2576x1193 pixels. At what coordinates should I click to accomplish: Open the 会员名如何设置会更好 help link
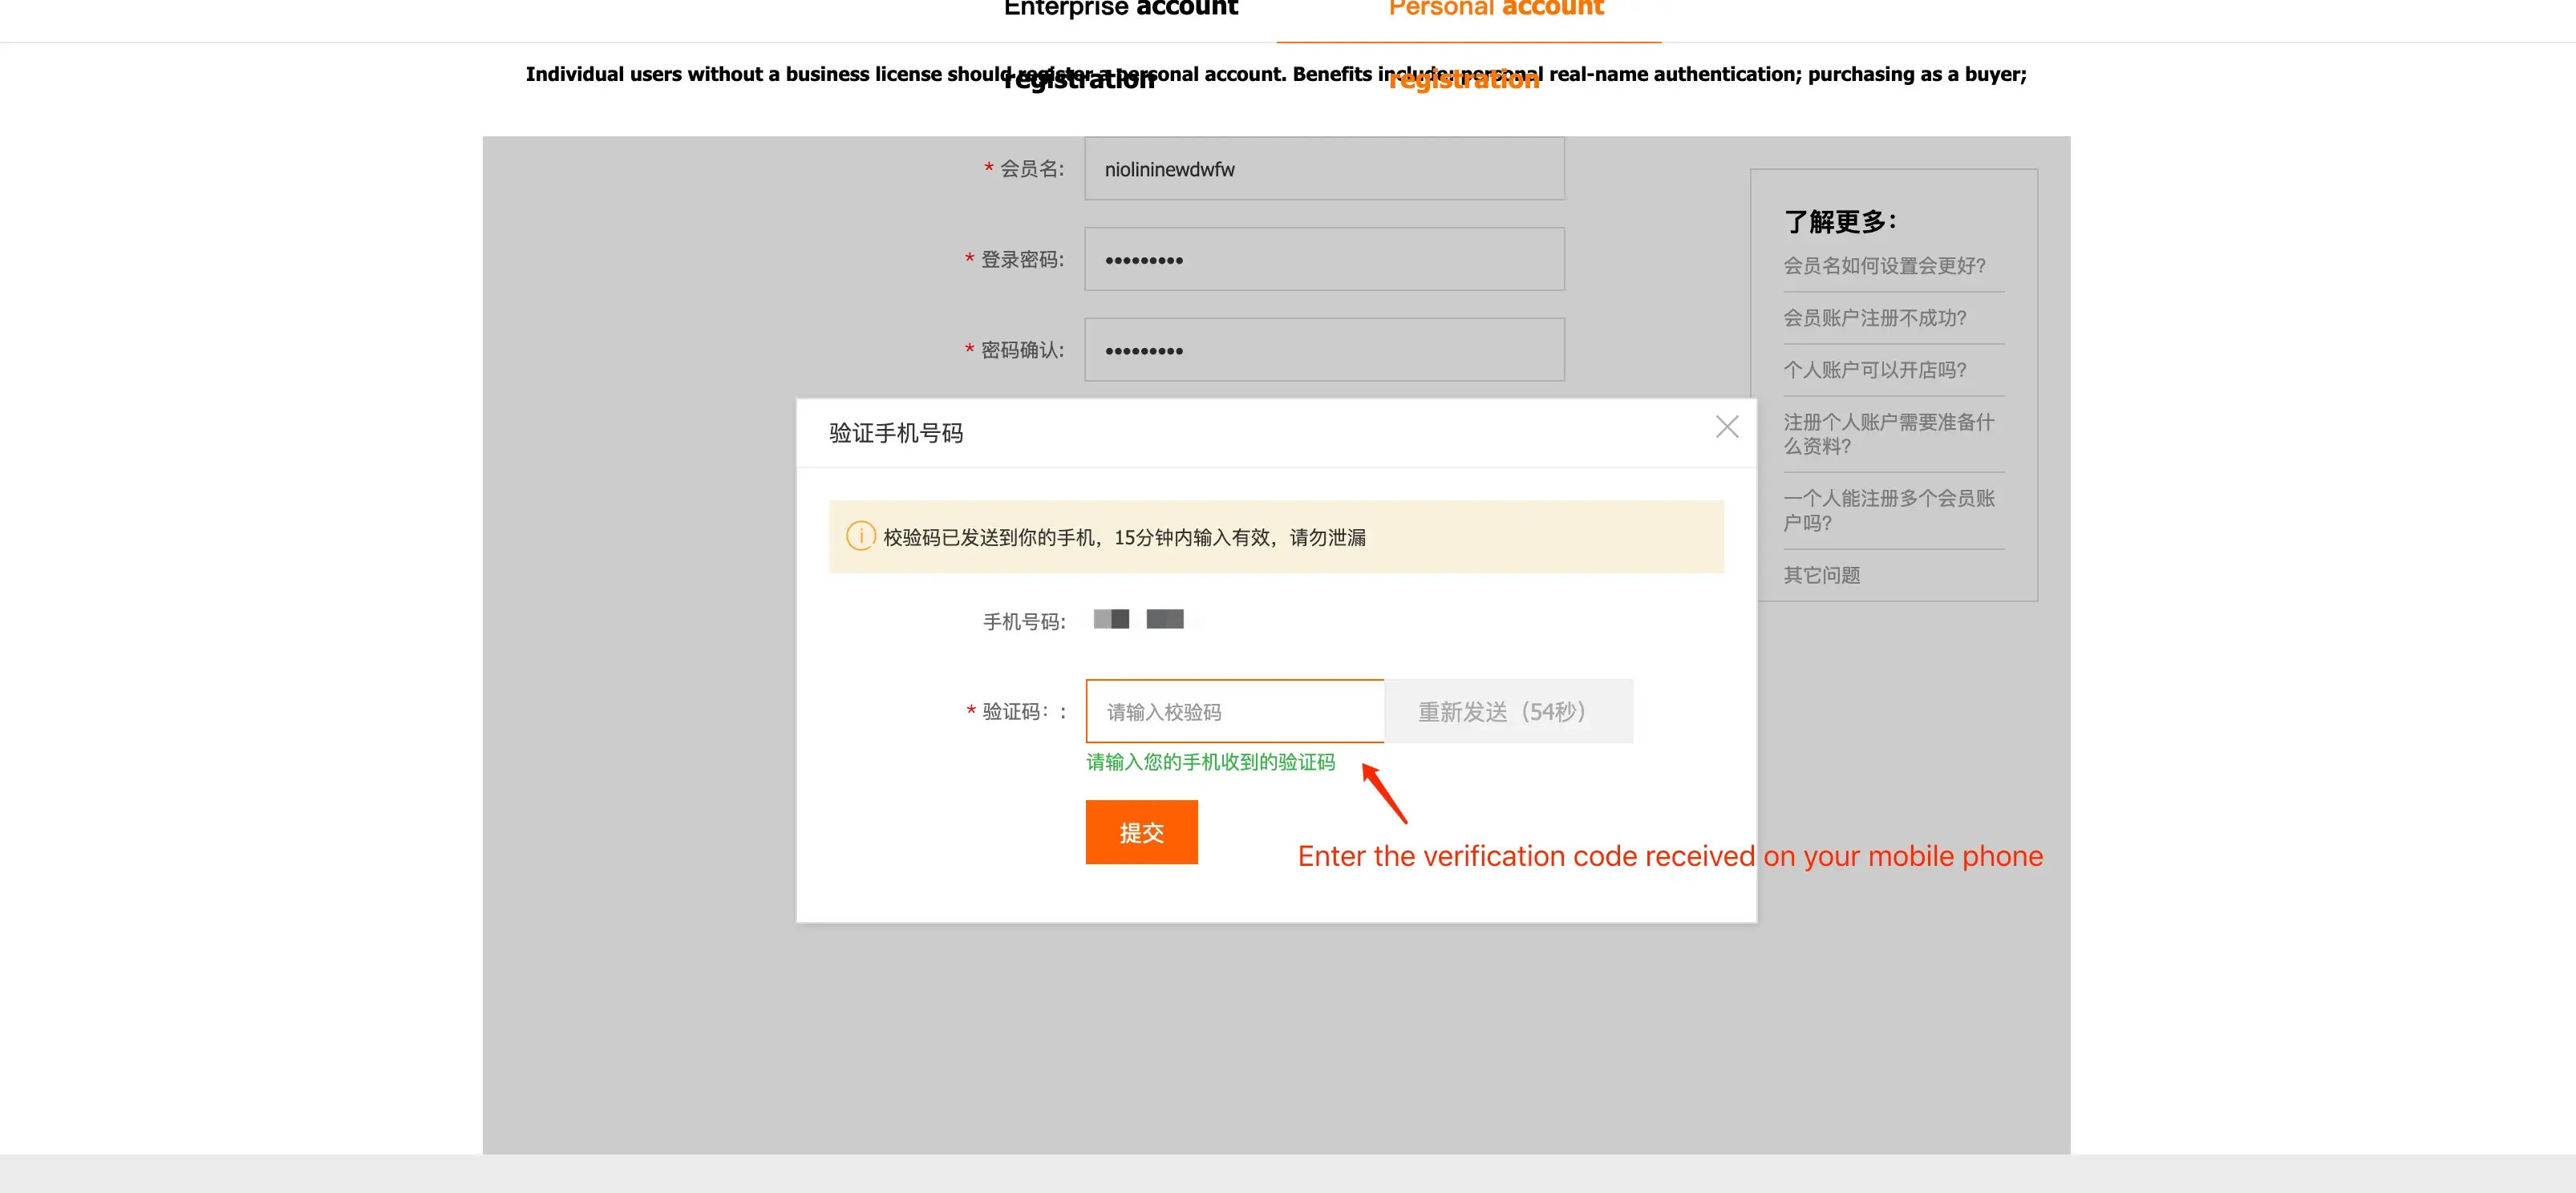point(1884,266)
